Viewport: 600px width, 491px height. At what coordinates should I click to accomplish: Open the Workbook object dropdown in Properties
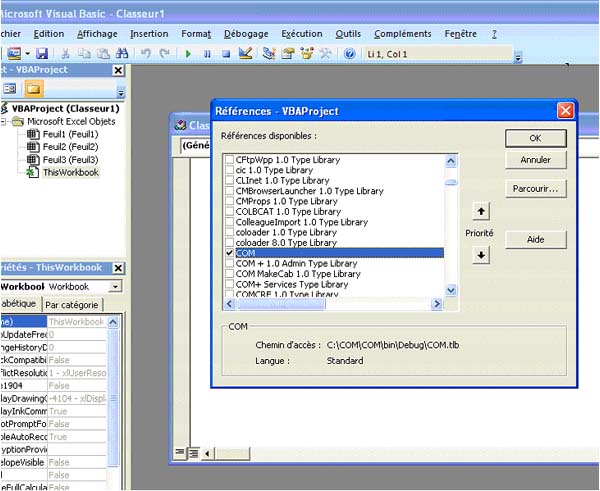point(115,286)
